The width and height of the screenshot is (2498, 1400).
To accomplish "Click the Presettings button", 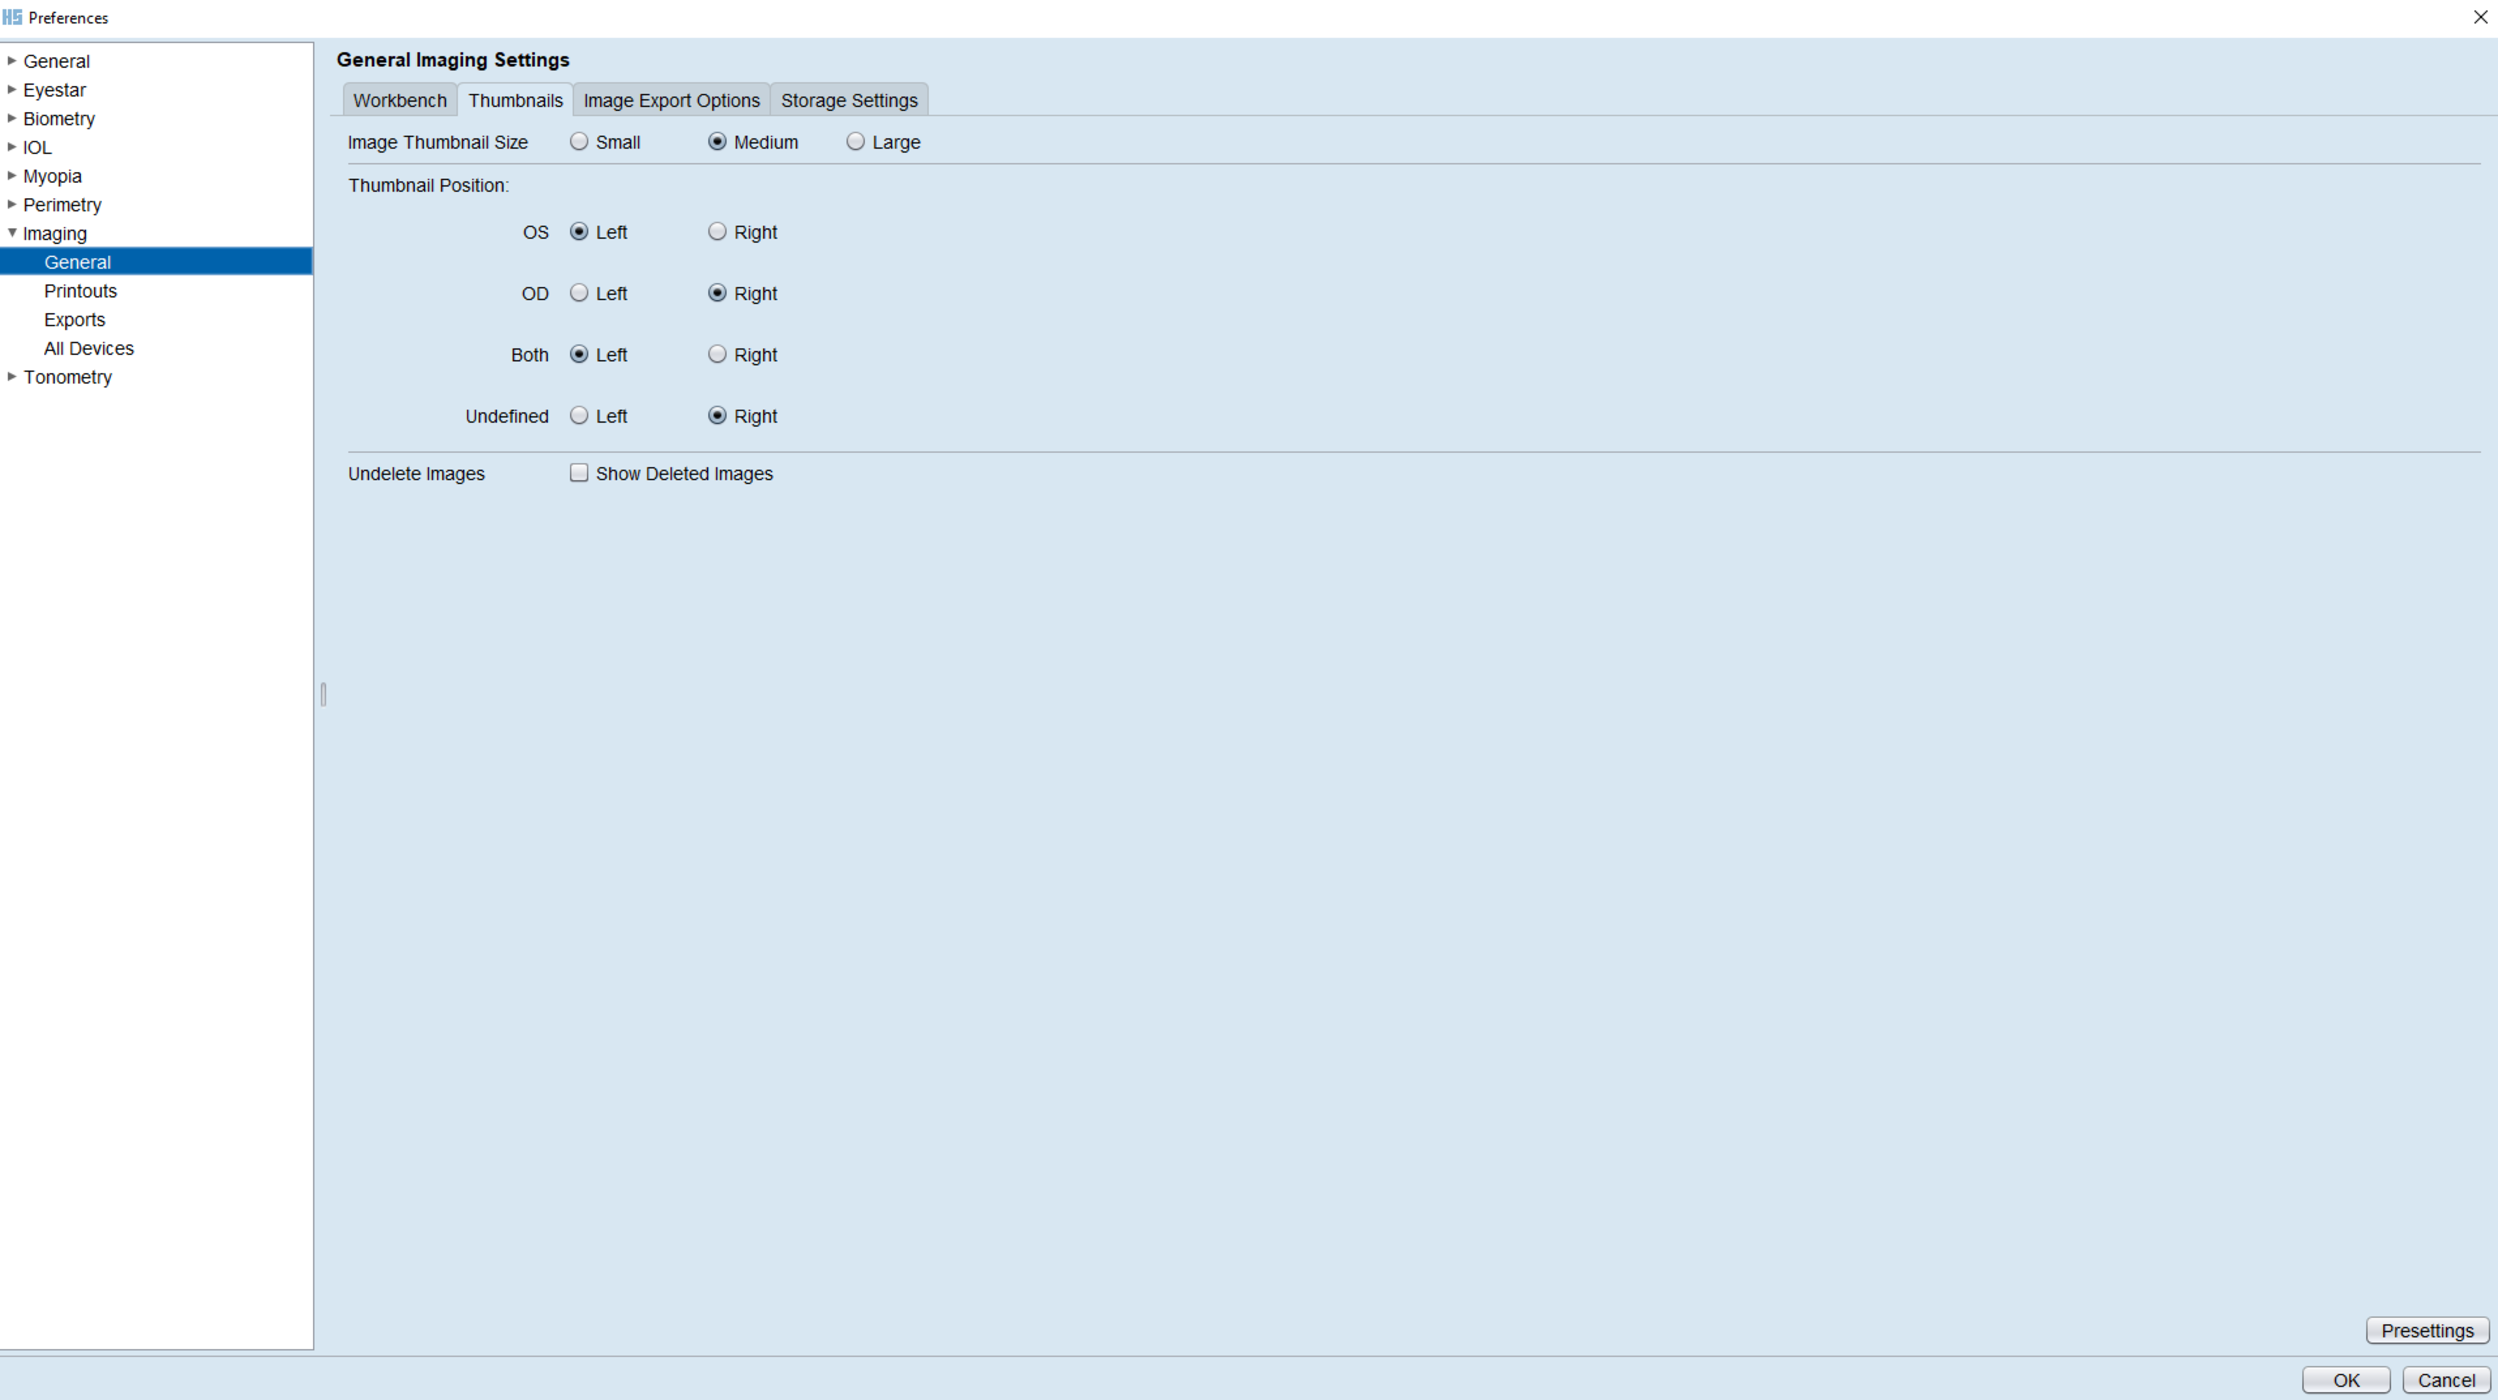I will 2426,1330.
